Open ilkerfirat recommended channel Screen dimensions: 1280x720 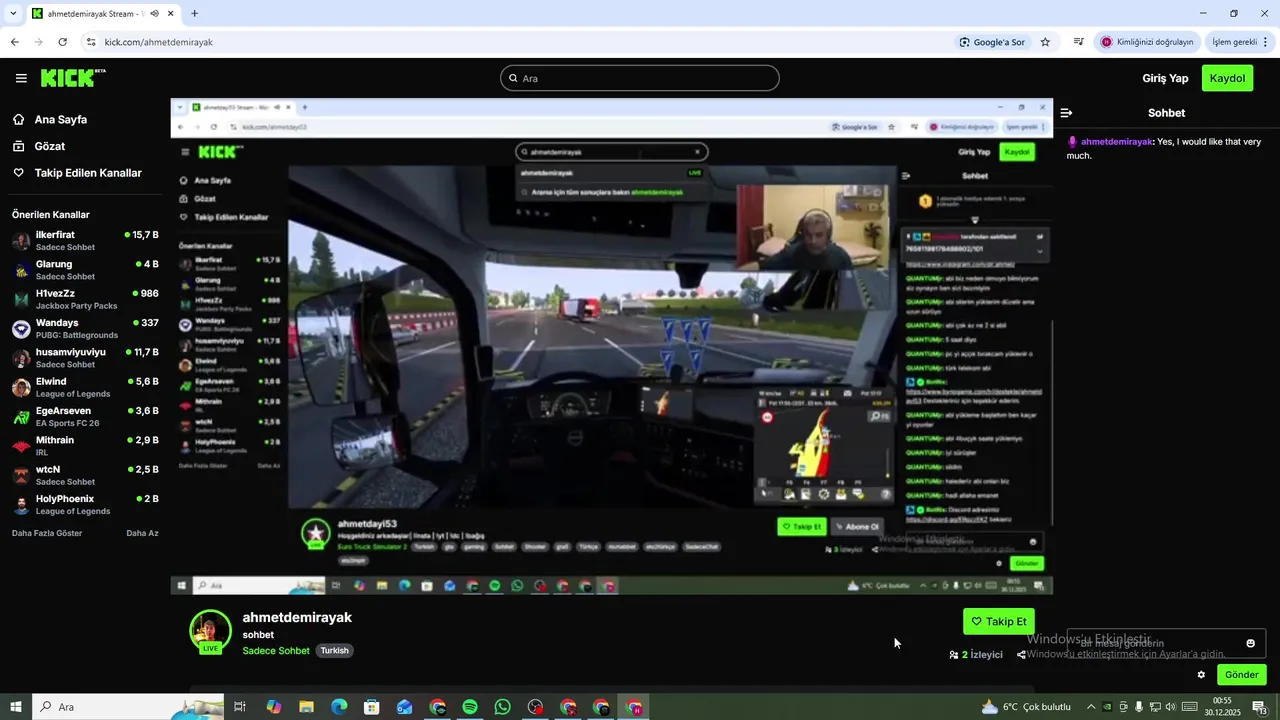point(85,241)
